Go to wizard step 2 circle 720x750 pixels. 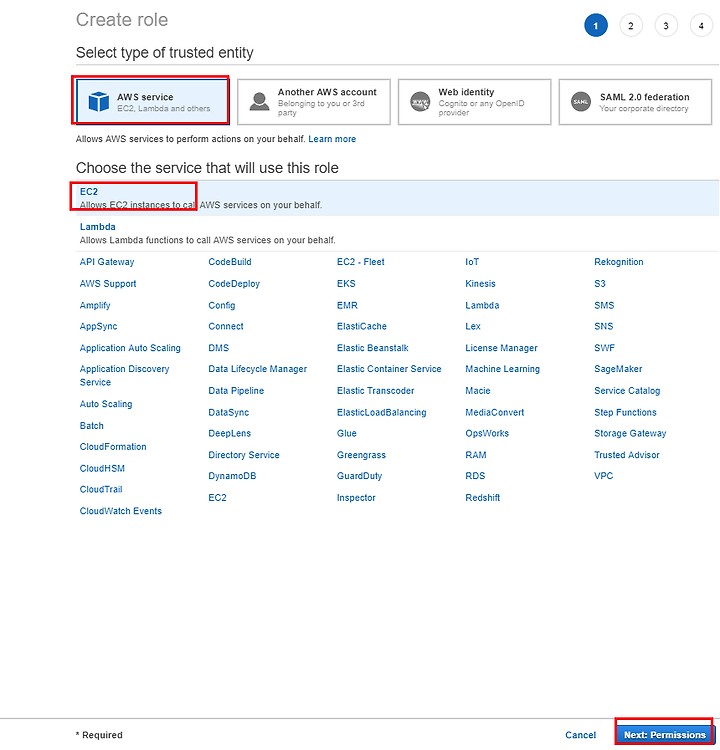[631, 26]
